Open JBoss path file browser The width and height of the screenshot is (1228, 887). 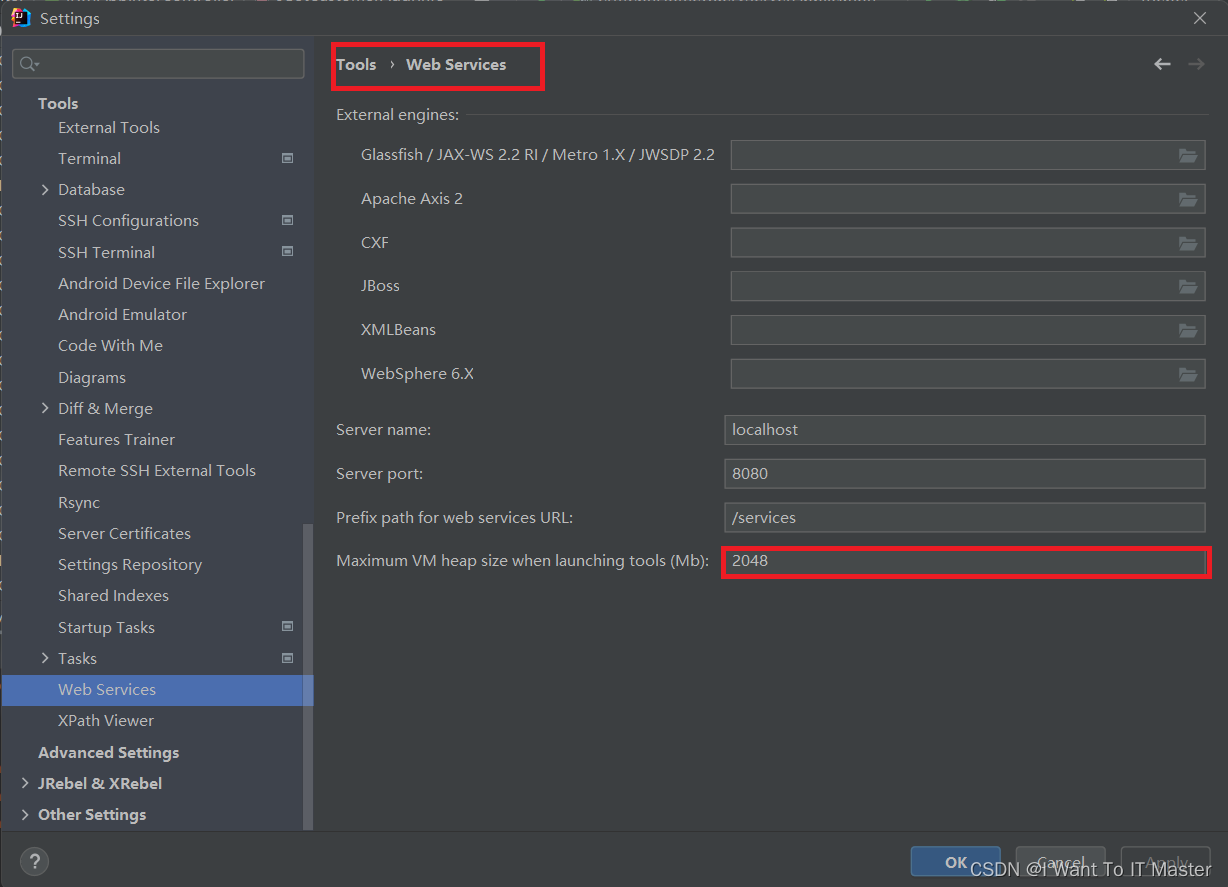pos(1188,286)
